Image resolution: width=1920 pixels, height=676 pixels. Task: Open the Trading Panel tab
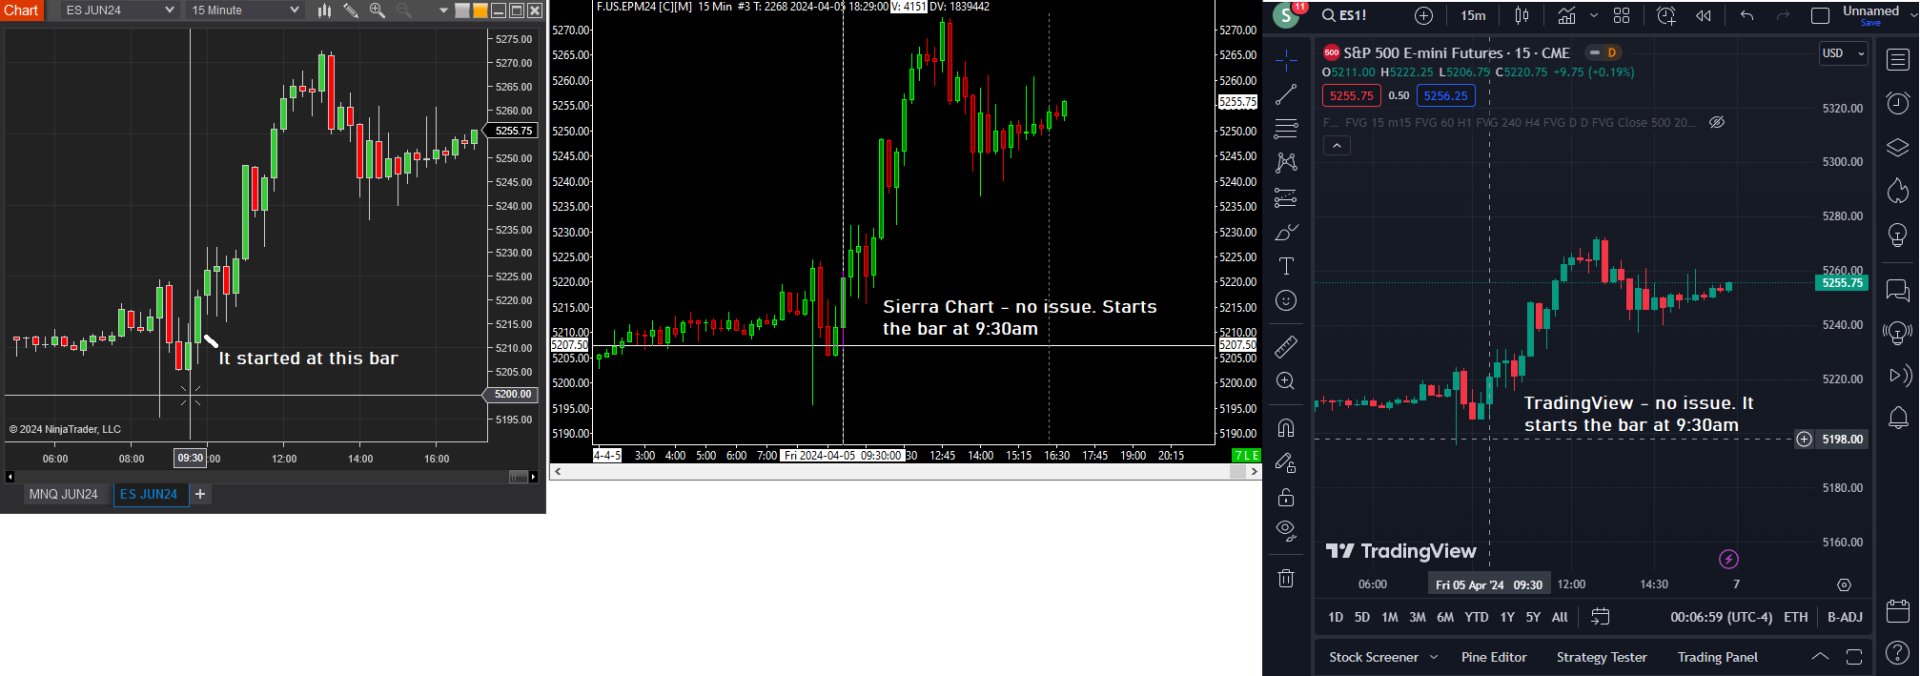[x=1717, y=657]
